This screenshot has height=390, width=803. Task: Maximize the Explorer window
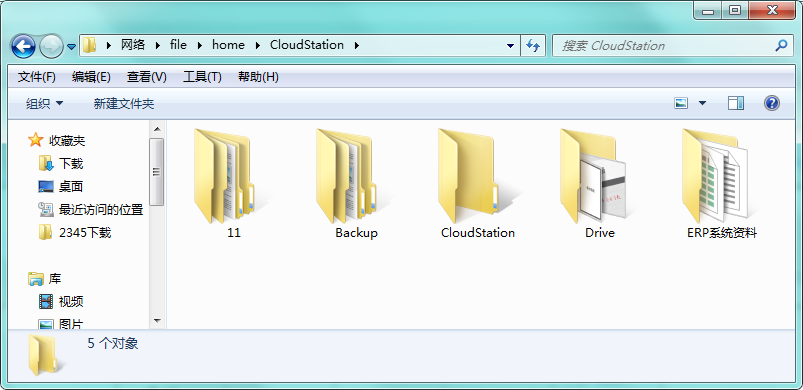735,11
